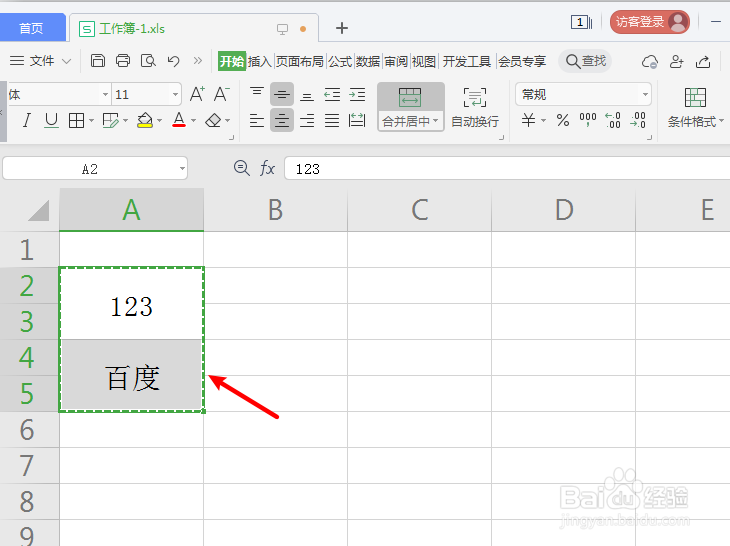Image resolution: width=730 pixels, height=546 pixels.
Task: Click formula bar containing 123
Action: [507, 169]
